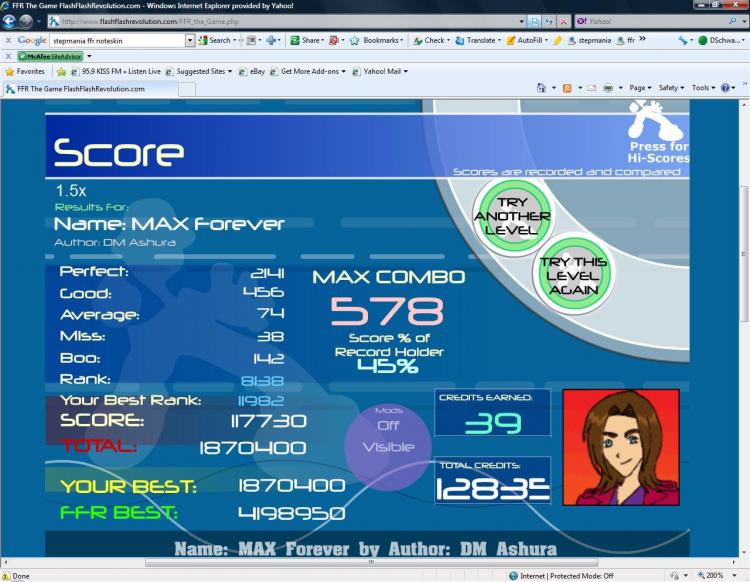The width and height of the screenshot is (750, 582).
Task: Open the Yahoo! Mail favorite
Action: point(380,71)
